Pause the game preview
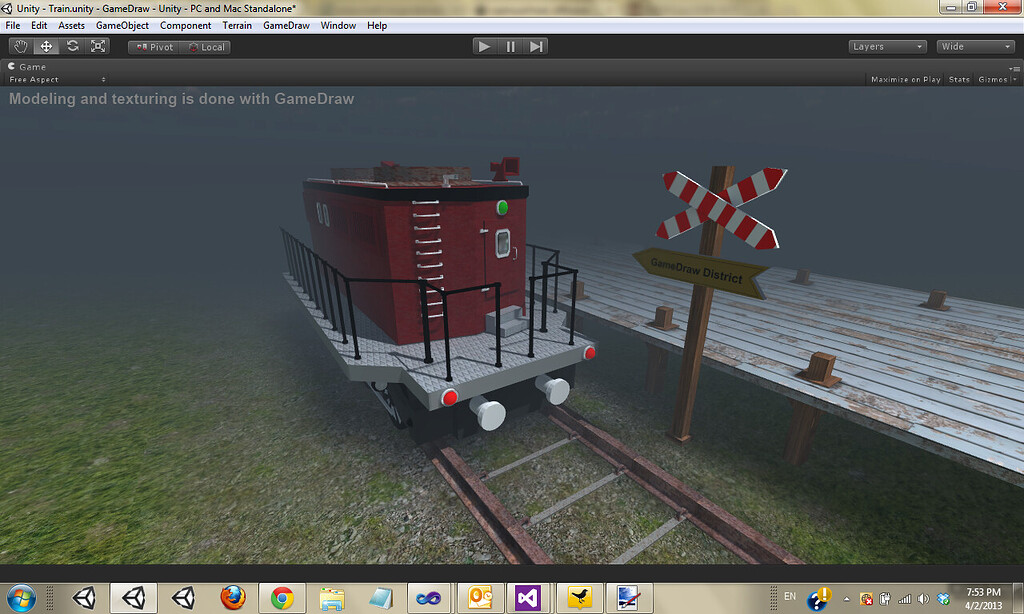The height and width of the screenshot is (614, 1024). click(x=511, y=45)
